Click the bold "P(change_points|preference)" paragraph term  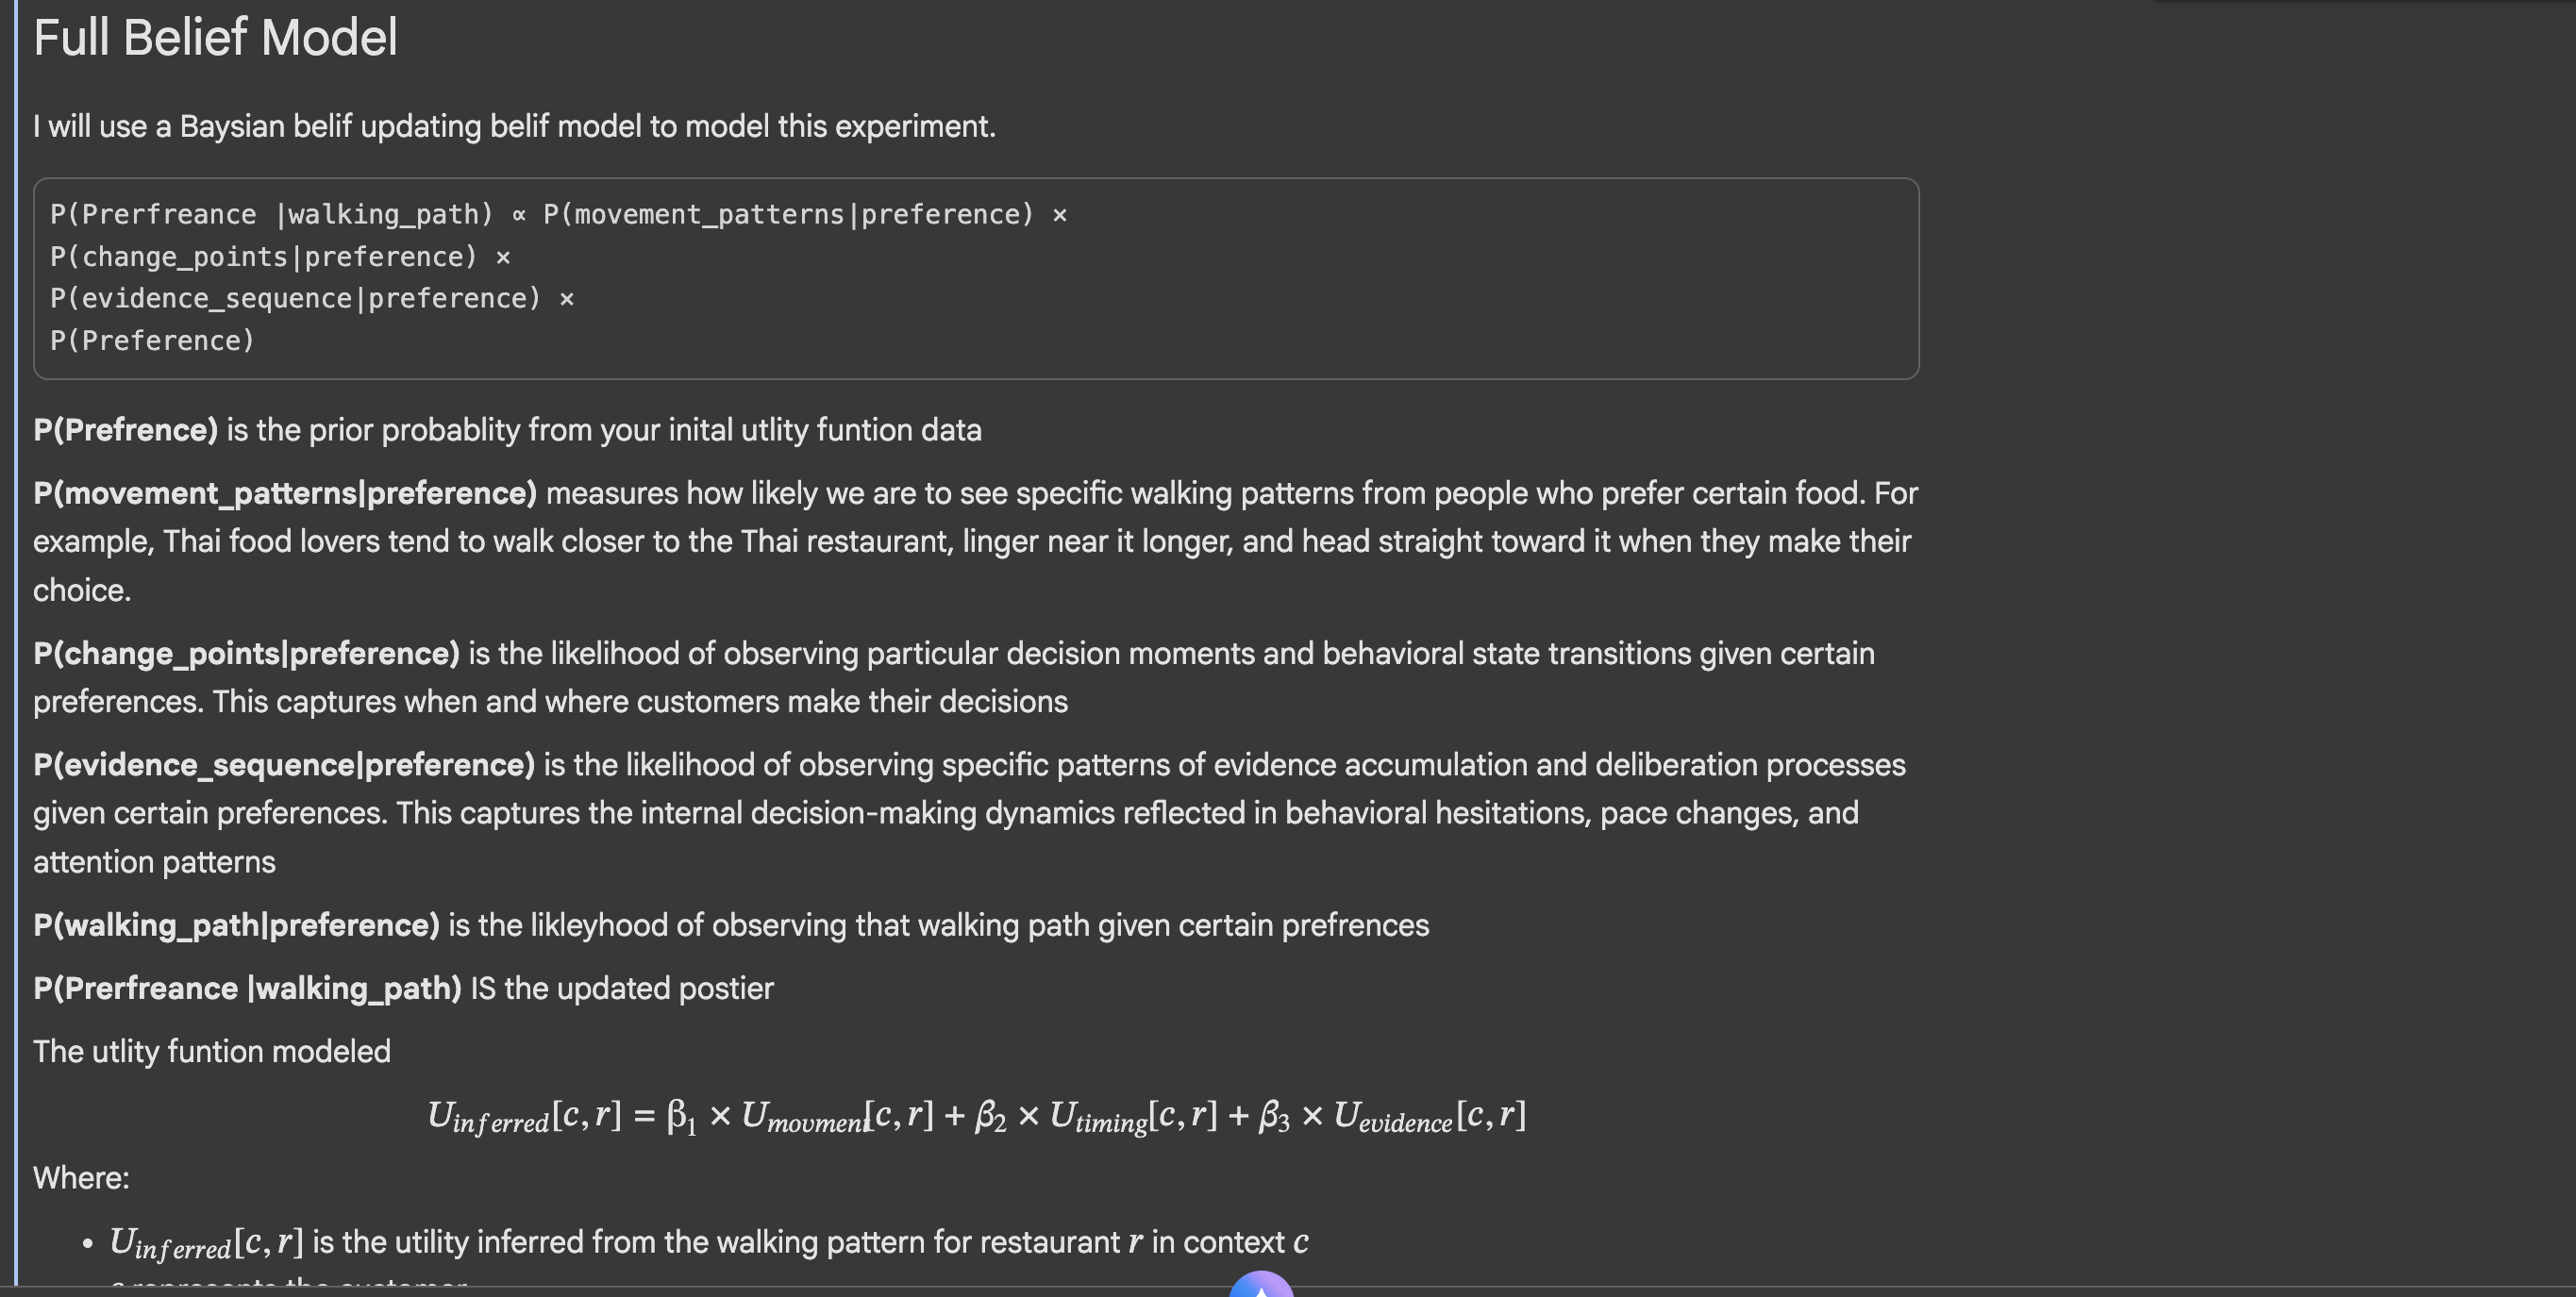246,653
